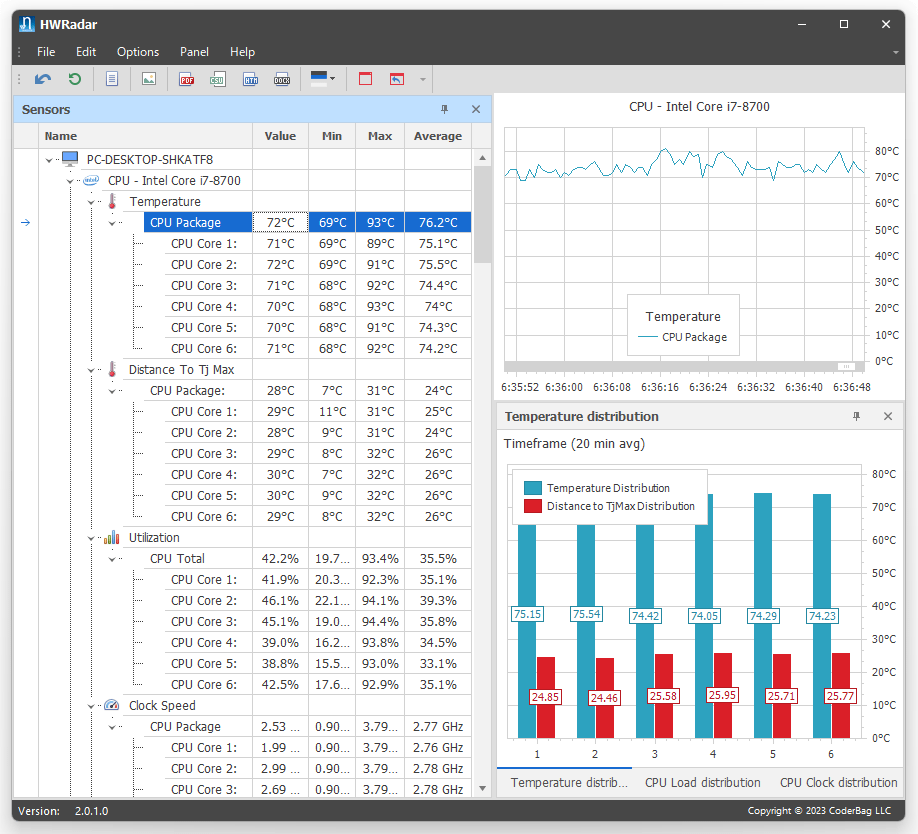Click the sensors list scroll down arrow
This screenshot has height=834, width=918.
coord(482,788)
